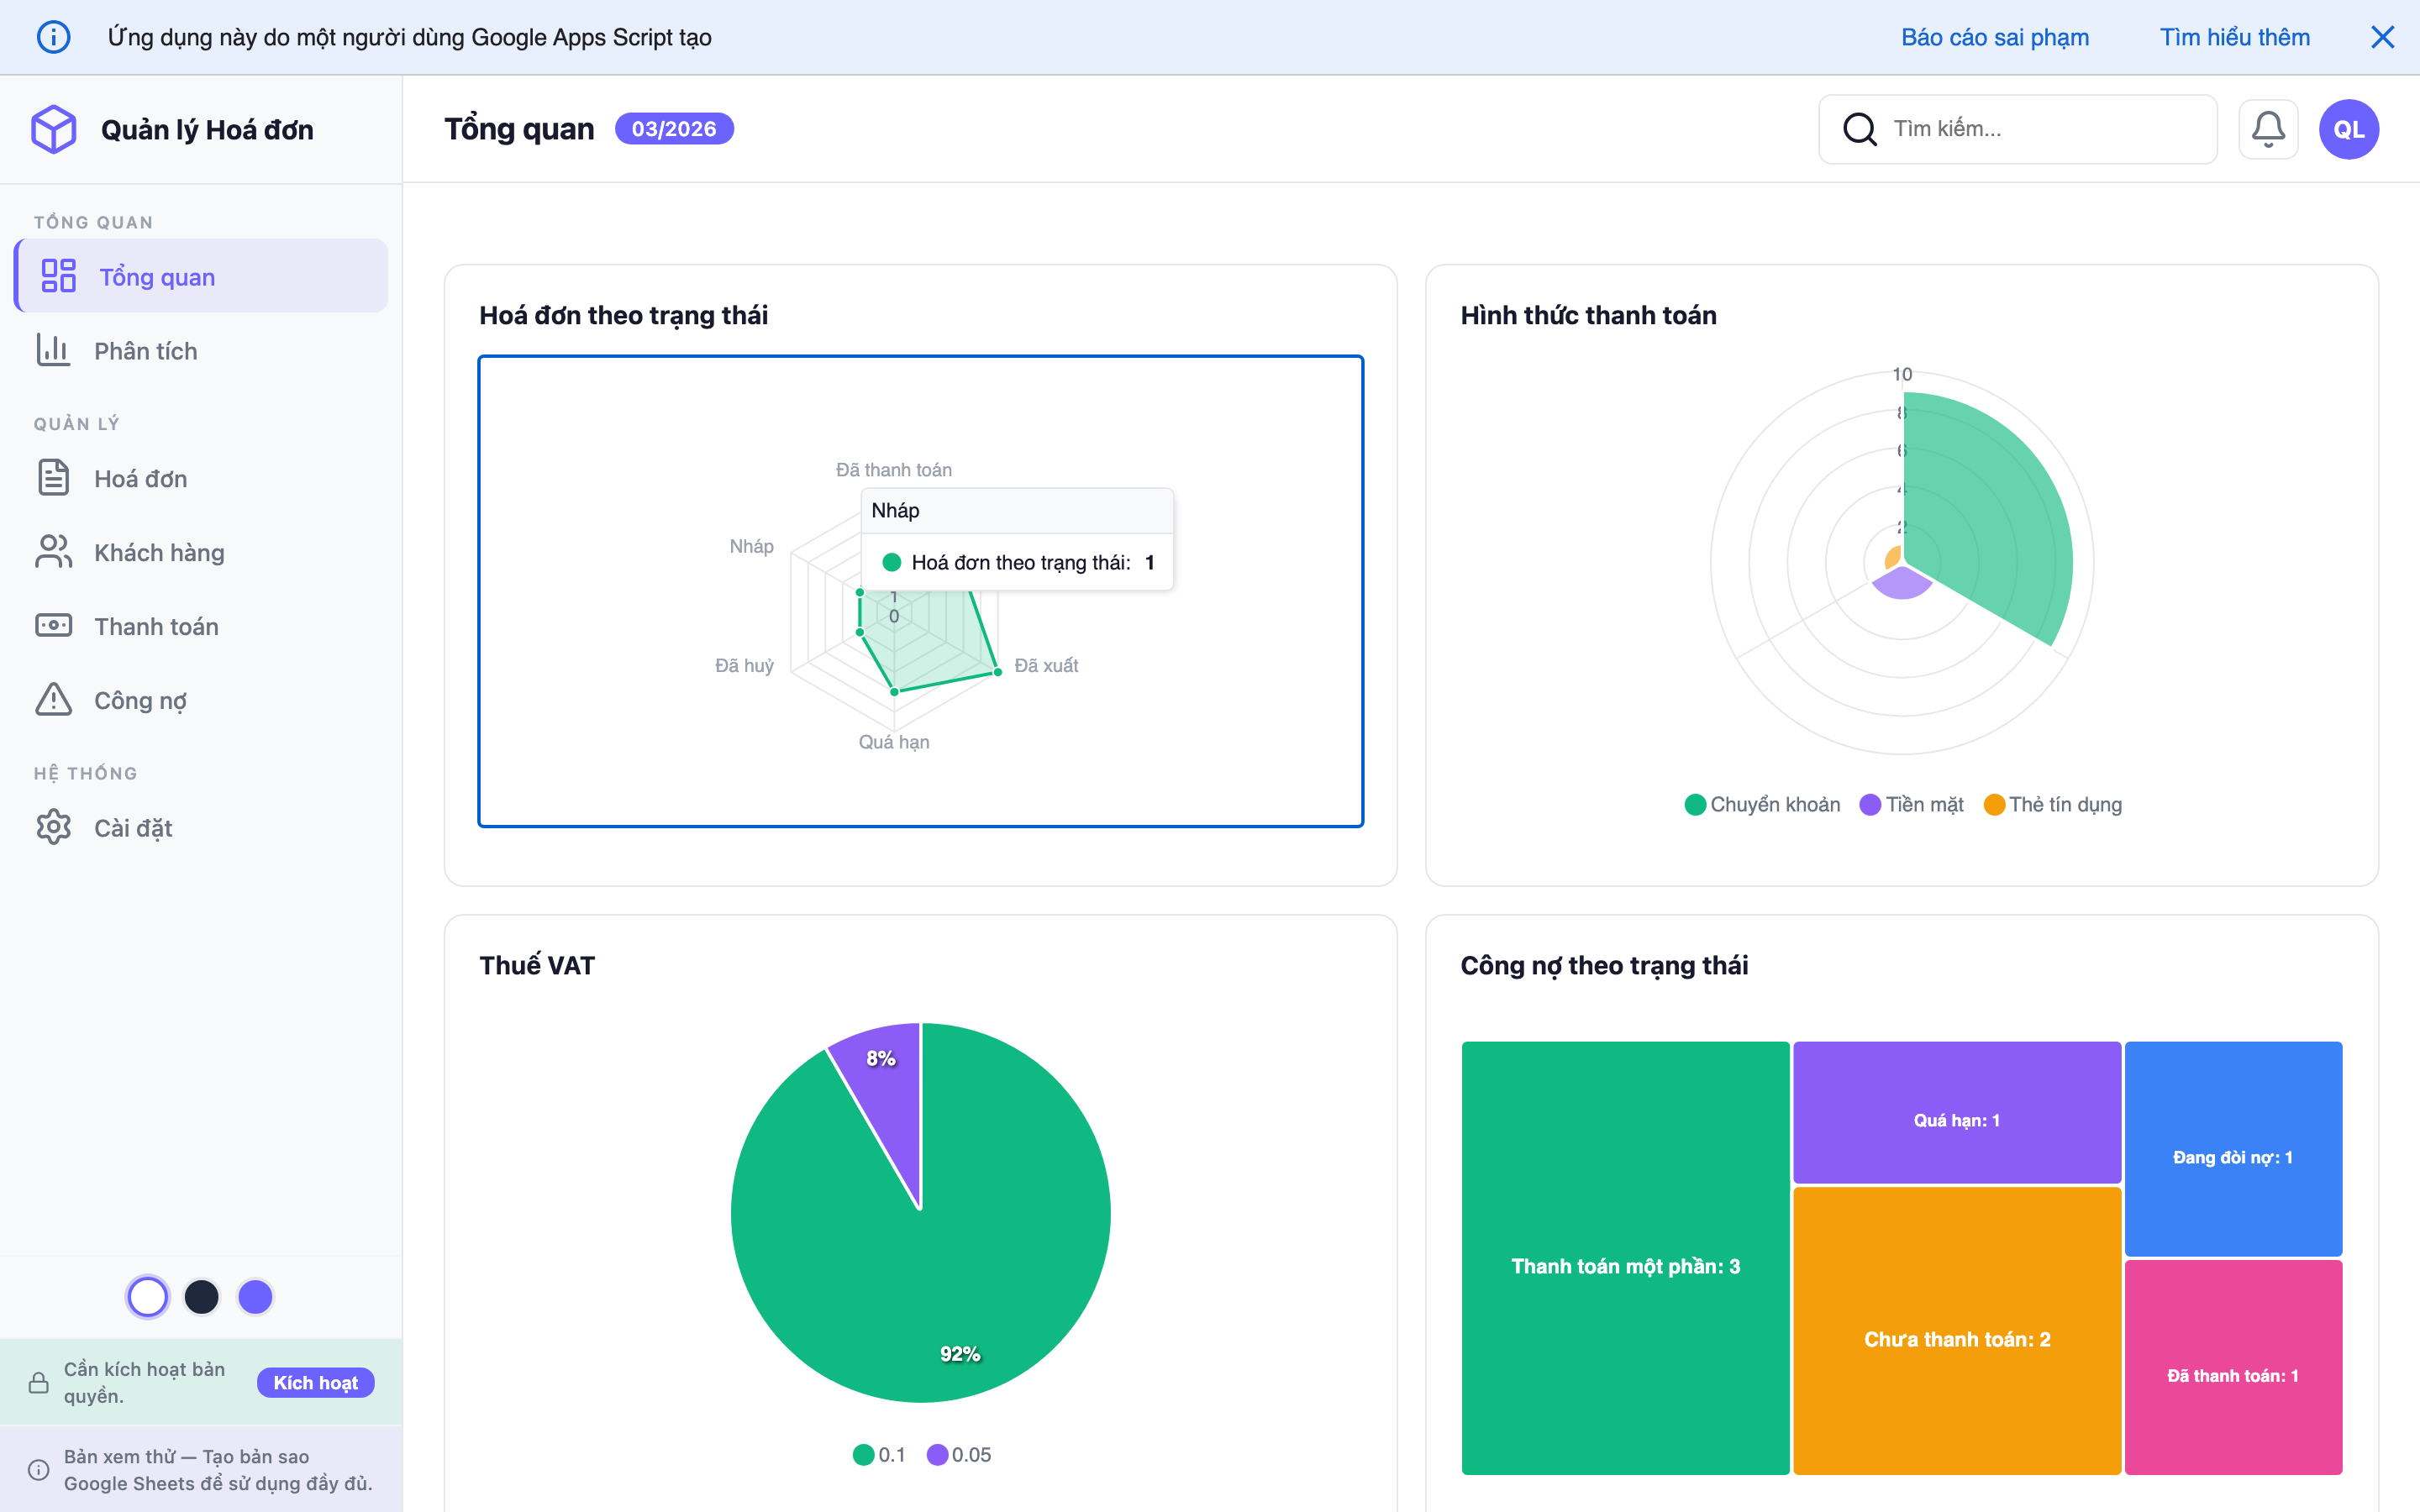This screenshot has width=2420, height=1512.
Task: Open the notifications bell
Action: click(x=2267, y=129)
